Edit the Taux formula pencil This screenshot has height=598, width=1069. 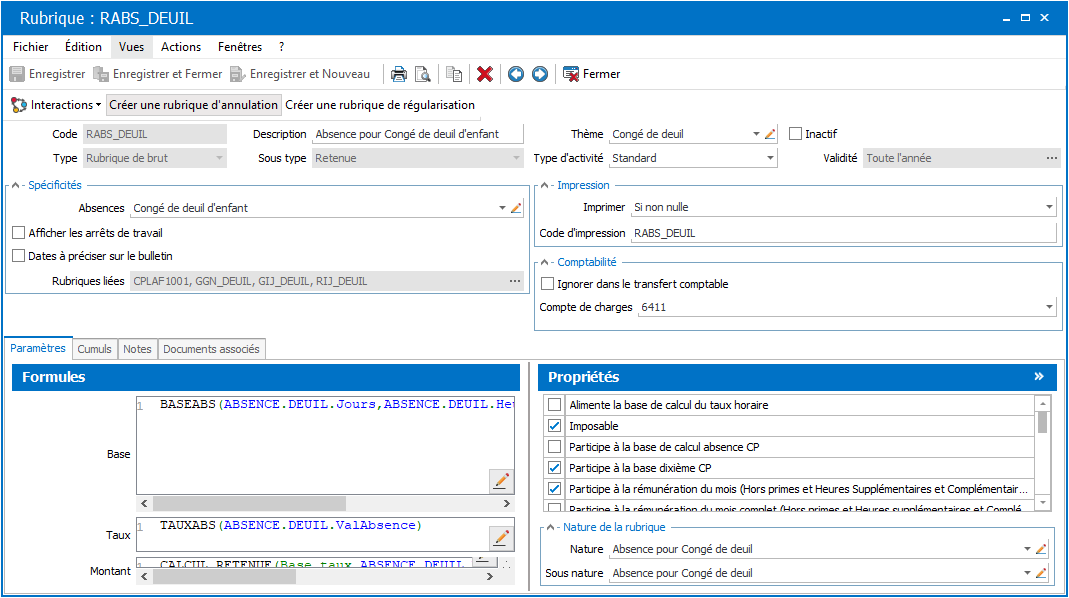tap(501, 538)
